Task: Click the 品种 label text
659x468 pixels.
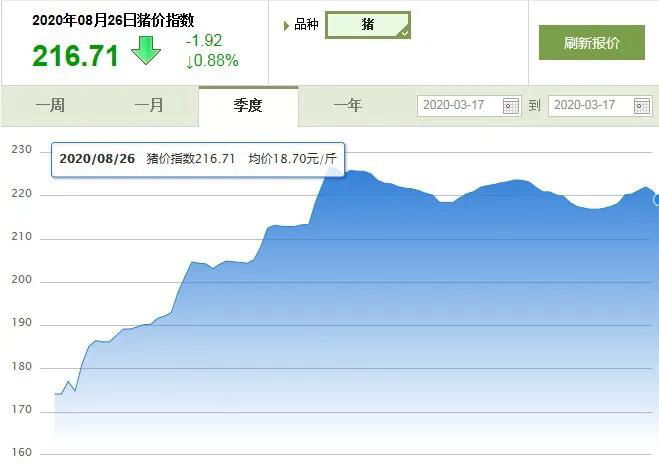Action: (x=306, y=25)
